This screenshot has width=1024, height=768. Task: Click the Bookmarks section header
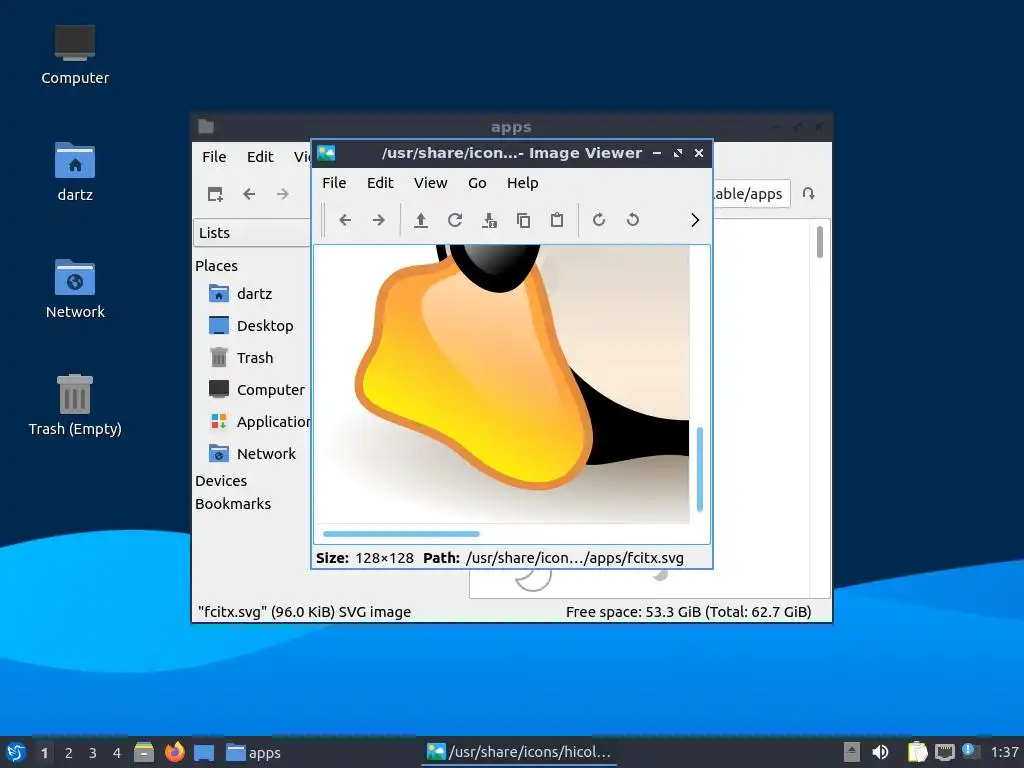pos(232,504)
